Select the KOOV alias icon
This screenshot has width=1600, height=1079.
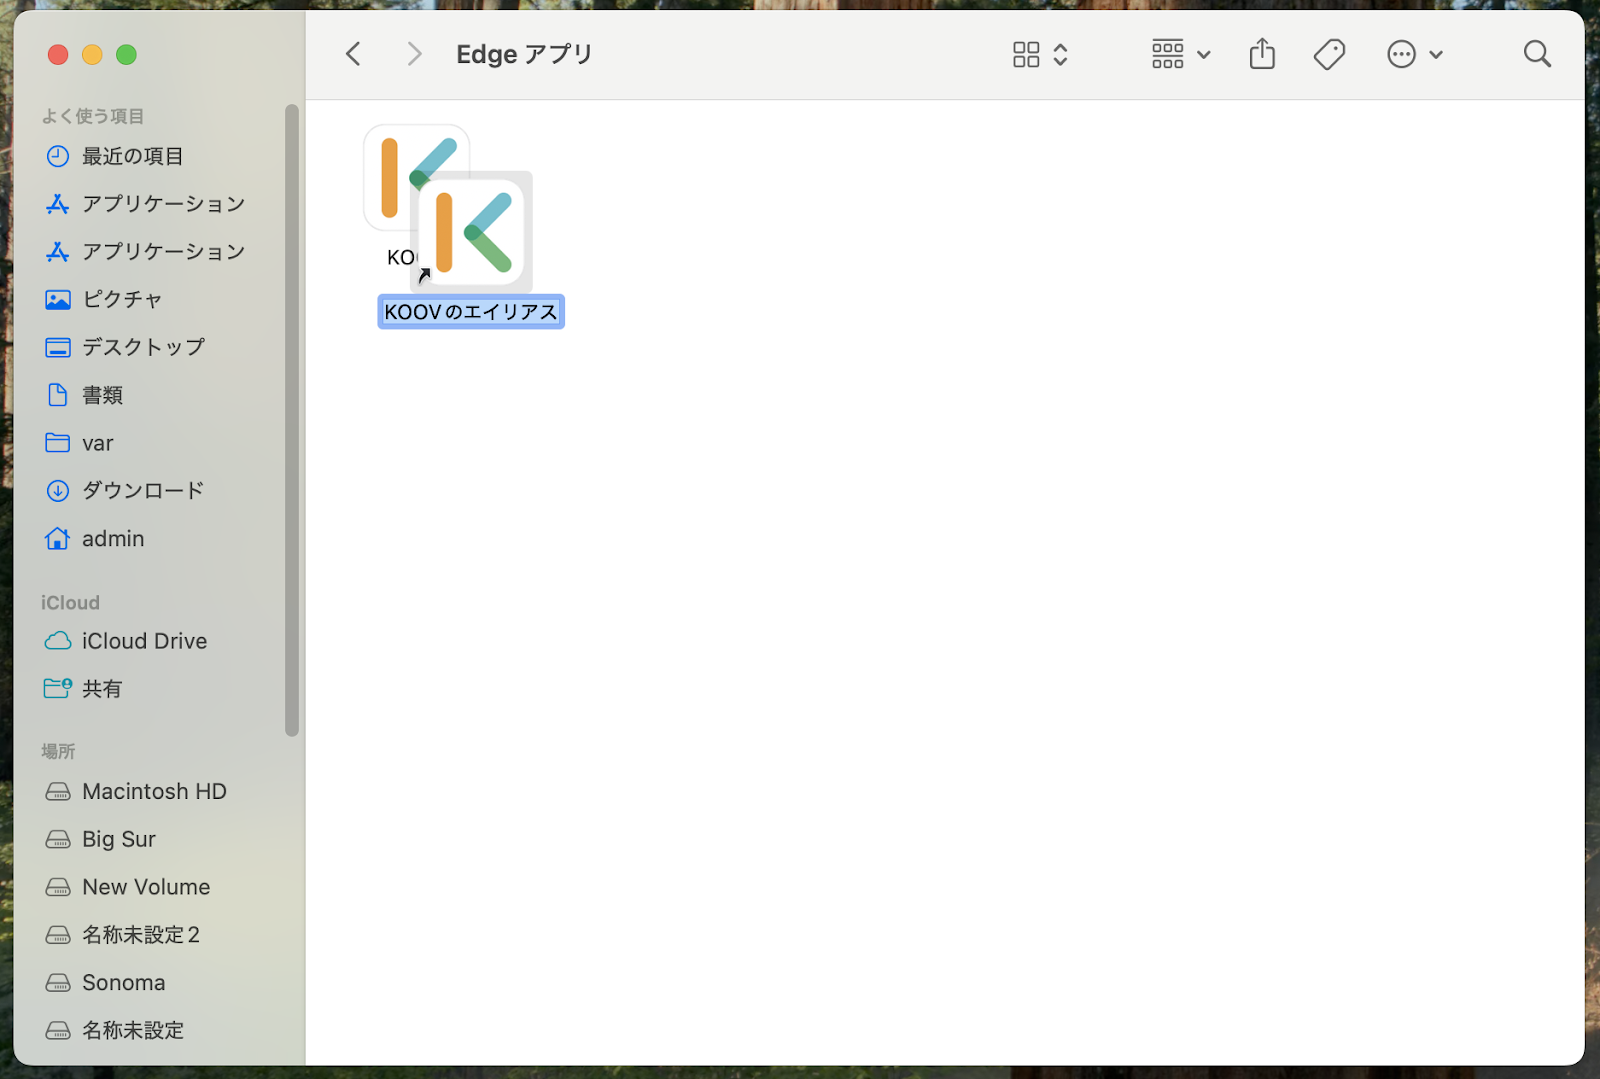coord(472,233)
